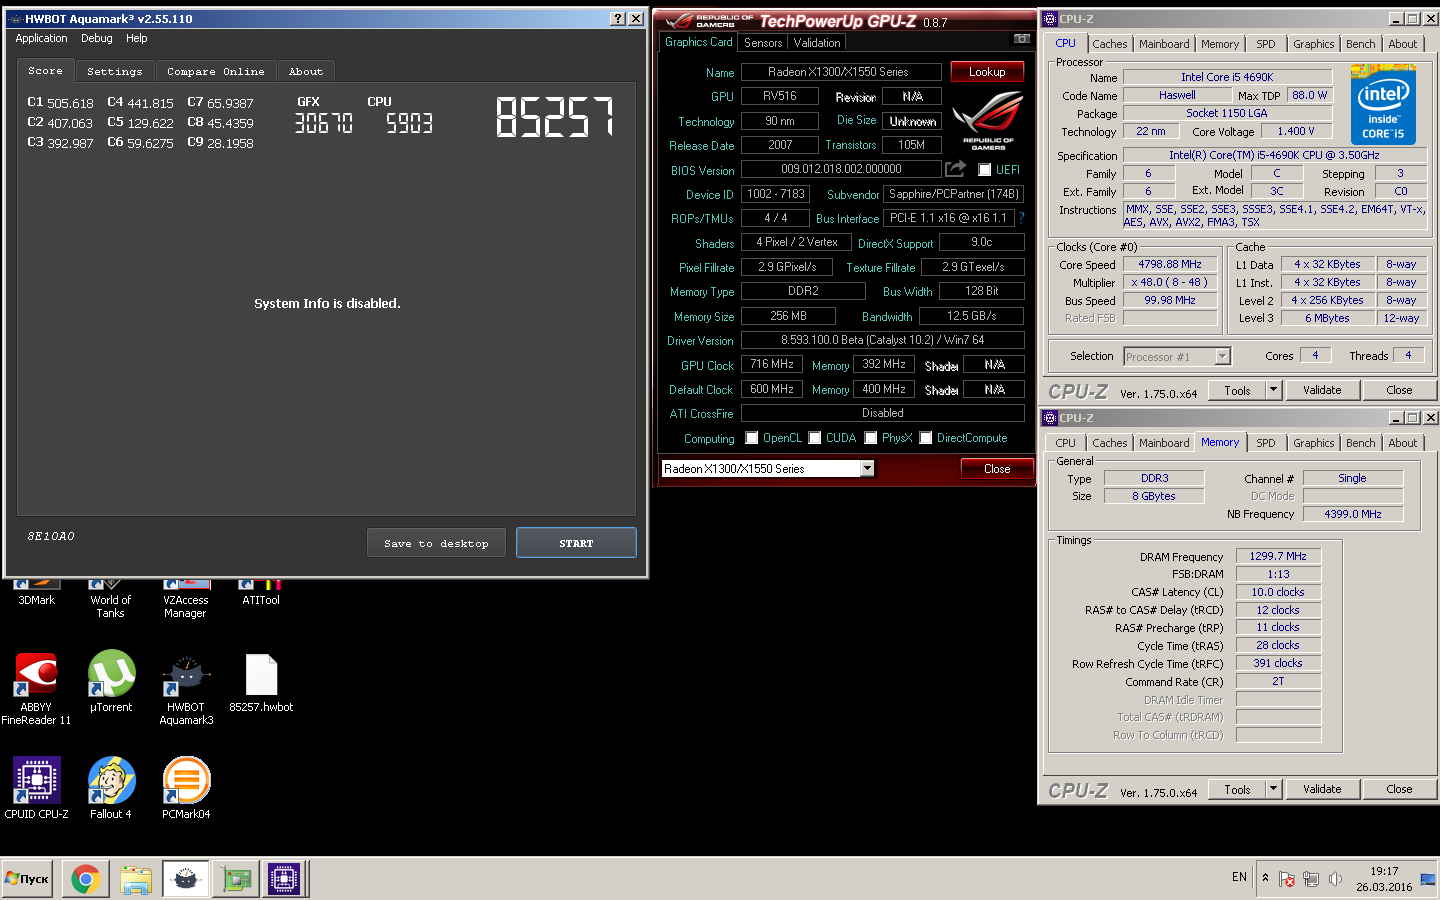Viewport: 1440px width, 900px height.
Task: Open Google Chrome from the taskbar
Action: click(85, 879)
